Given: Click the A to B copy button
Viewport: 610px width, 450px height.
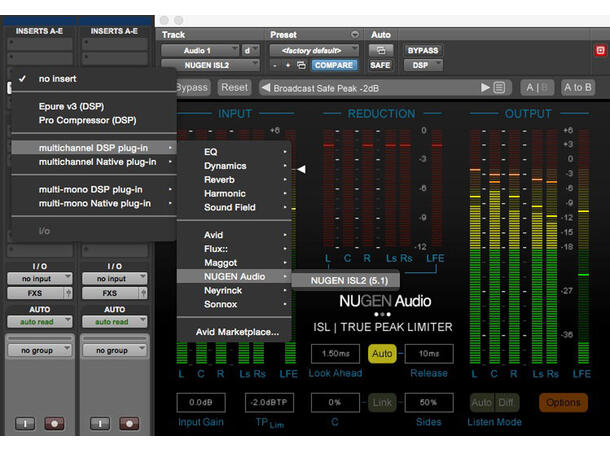Looking at the screenshot, I should (578, 88).
